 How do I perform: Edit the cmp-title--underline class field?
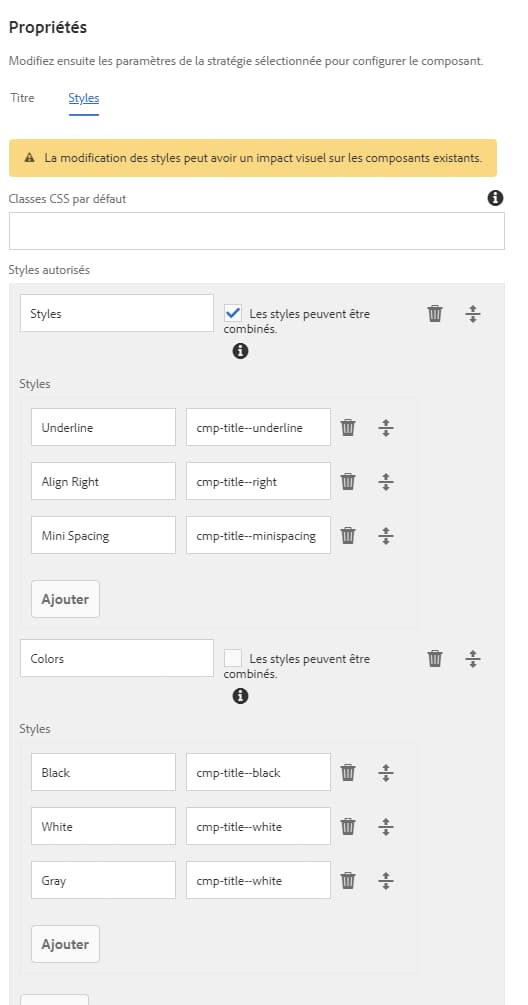click(x=258, y=427)
